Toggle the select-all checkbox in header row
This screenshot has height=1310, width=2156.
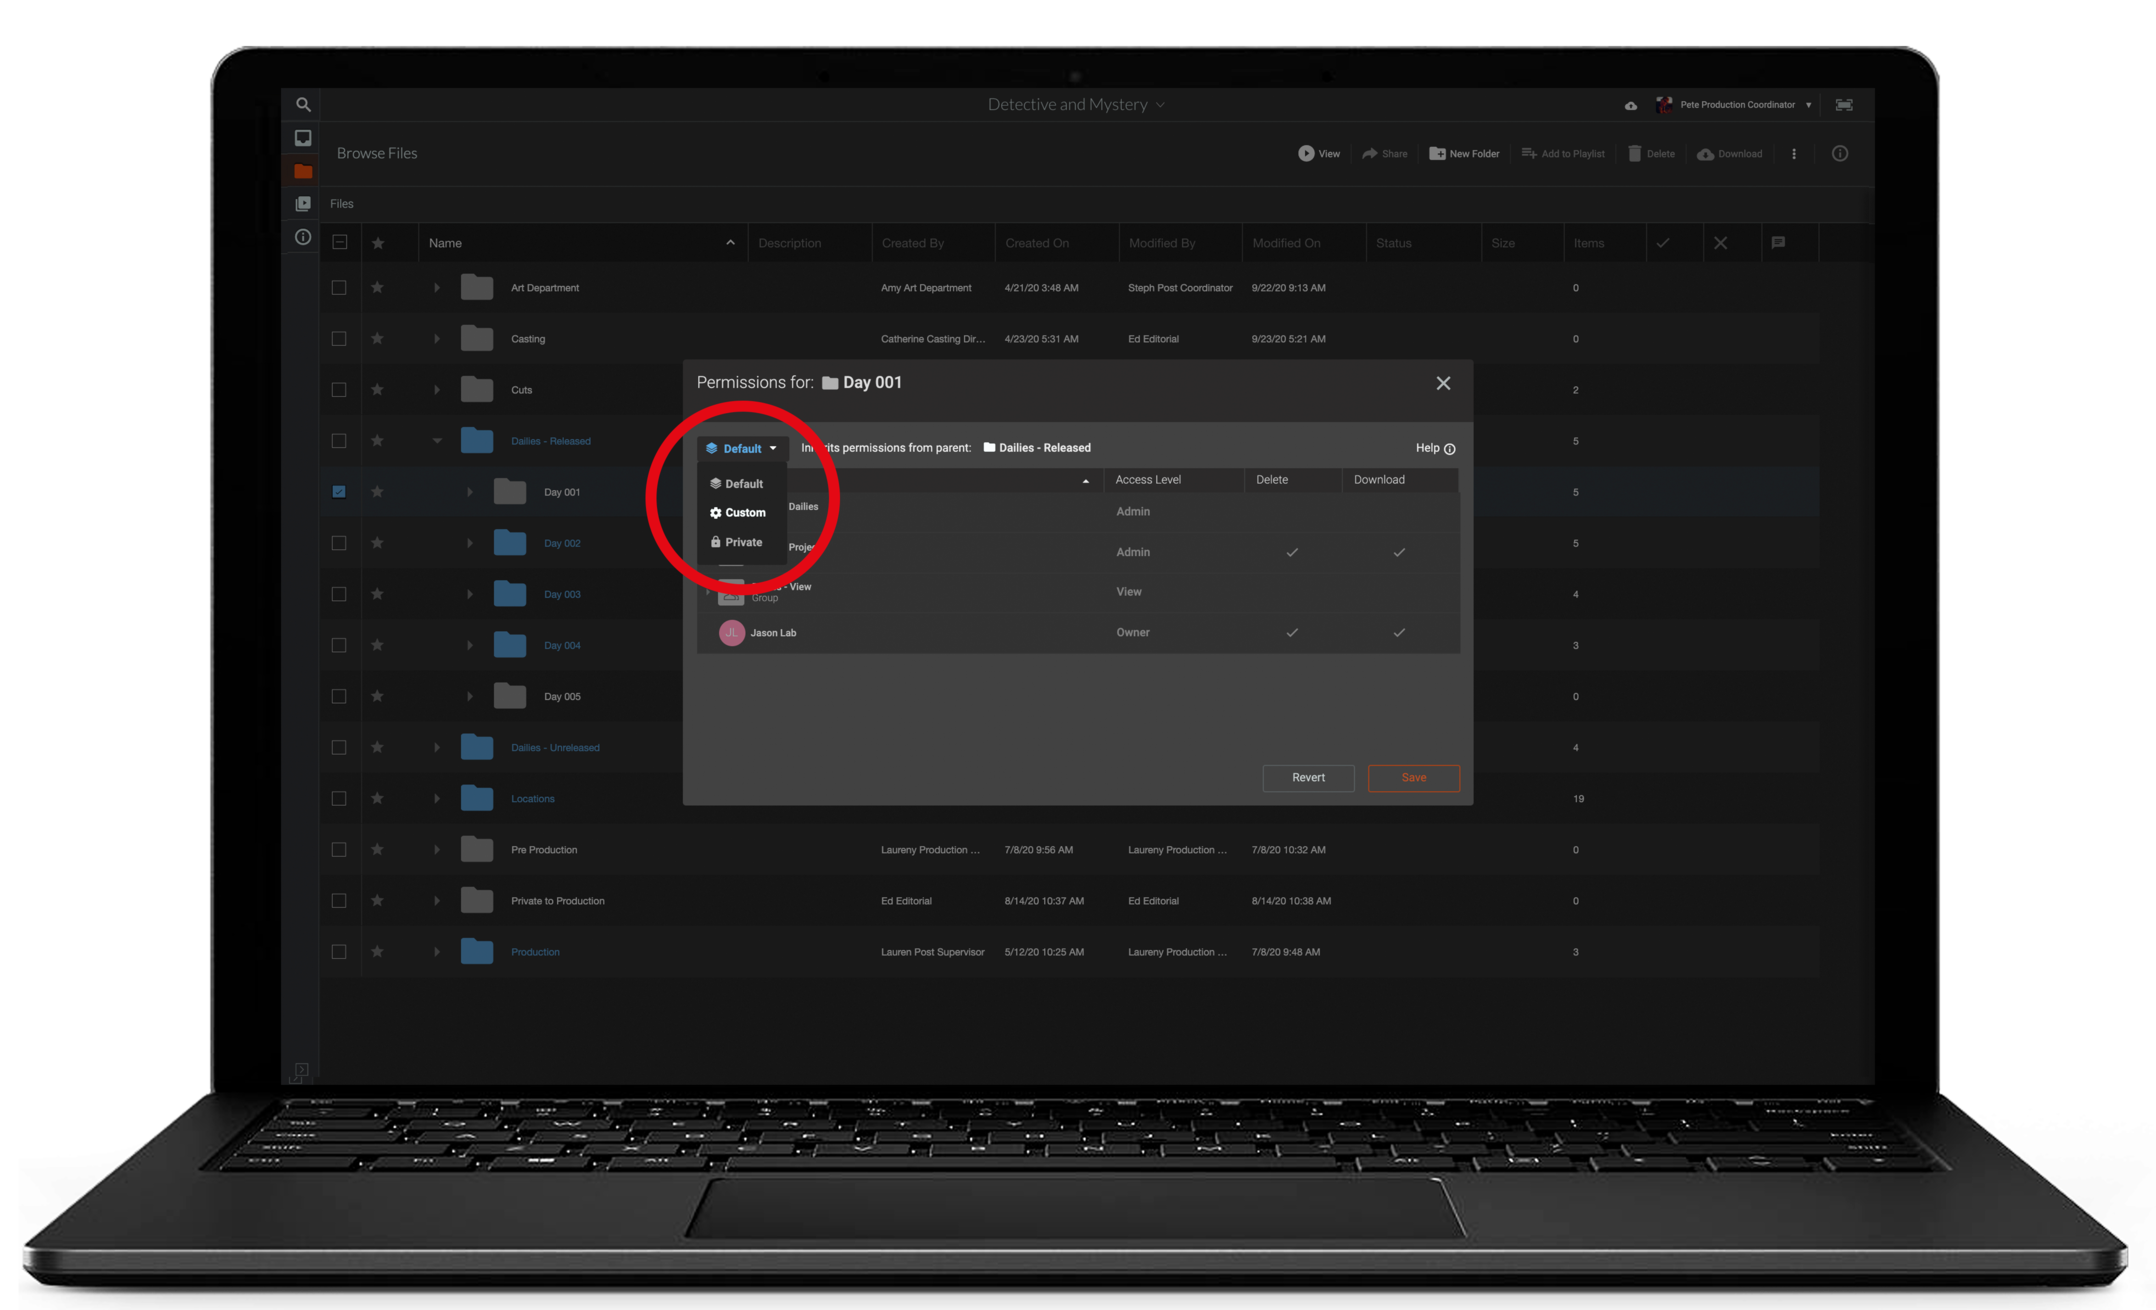pos(340,243)
